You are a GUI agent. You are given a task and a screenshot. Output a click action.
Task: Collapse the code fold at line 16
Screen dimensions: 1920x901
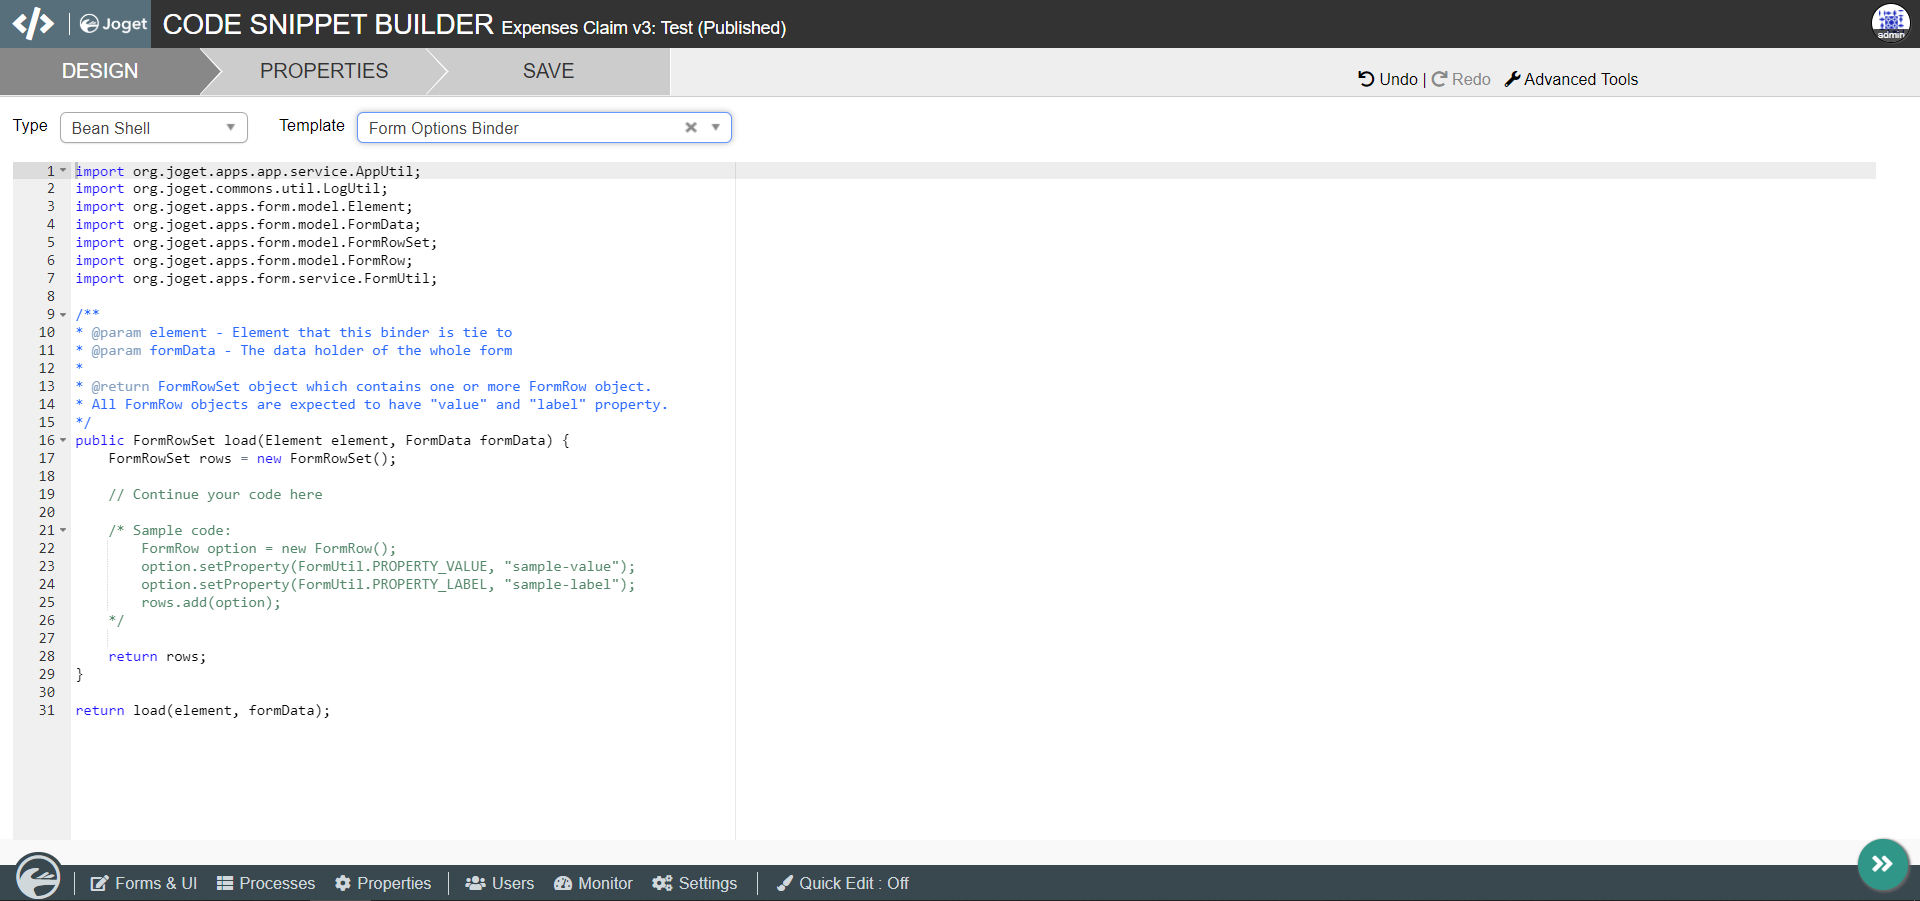tap(63, 441)
